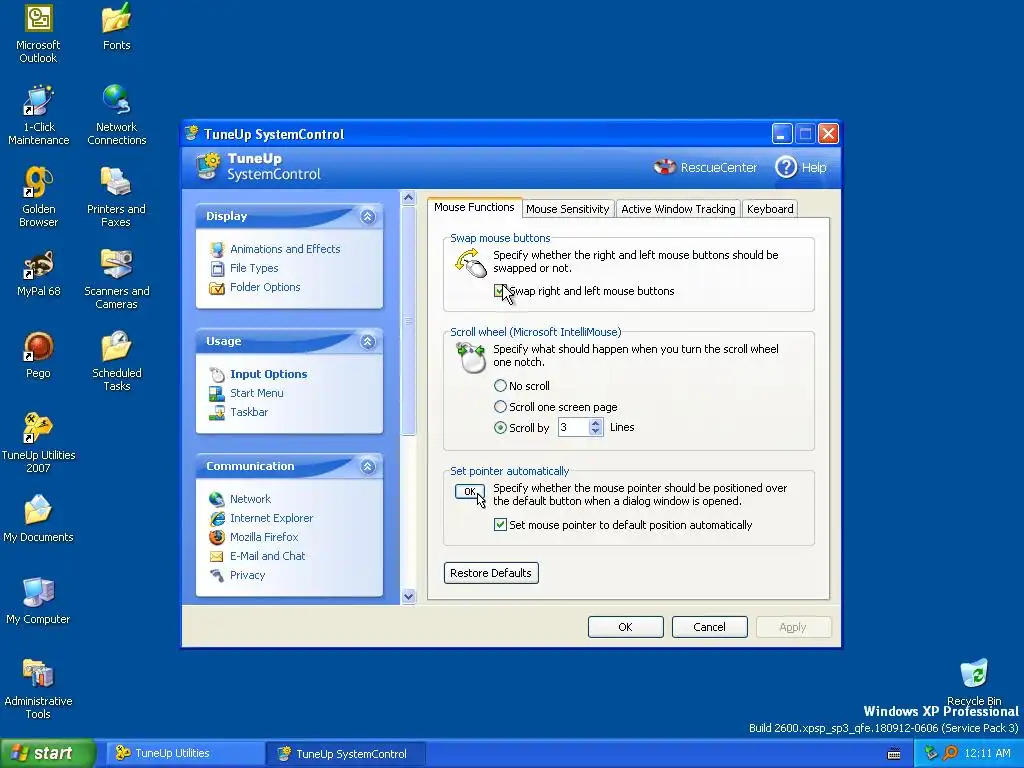Open Active Window Tracking tab
1024x768 pixels.
click(x=678, y=209)
